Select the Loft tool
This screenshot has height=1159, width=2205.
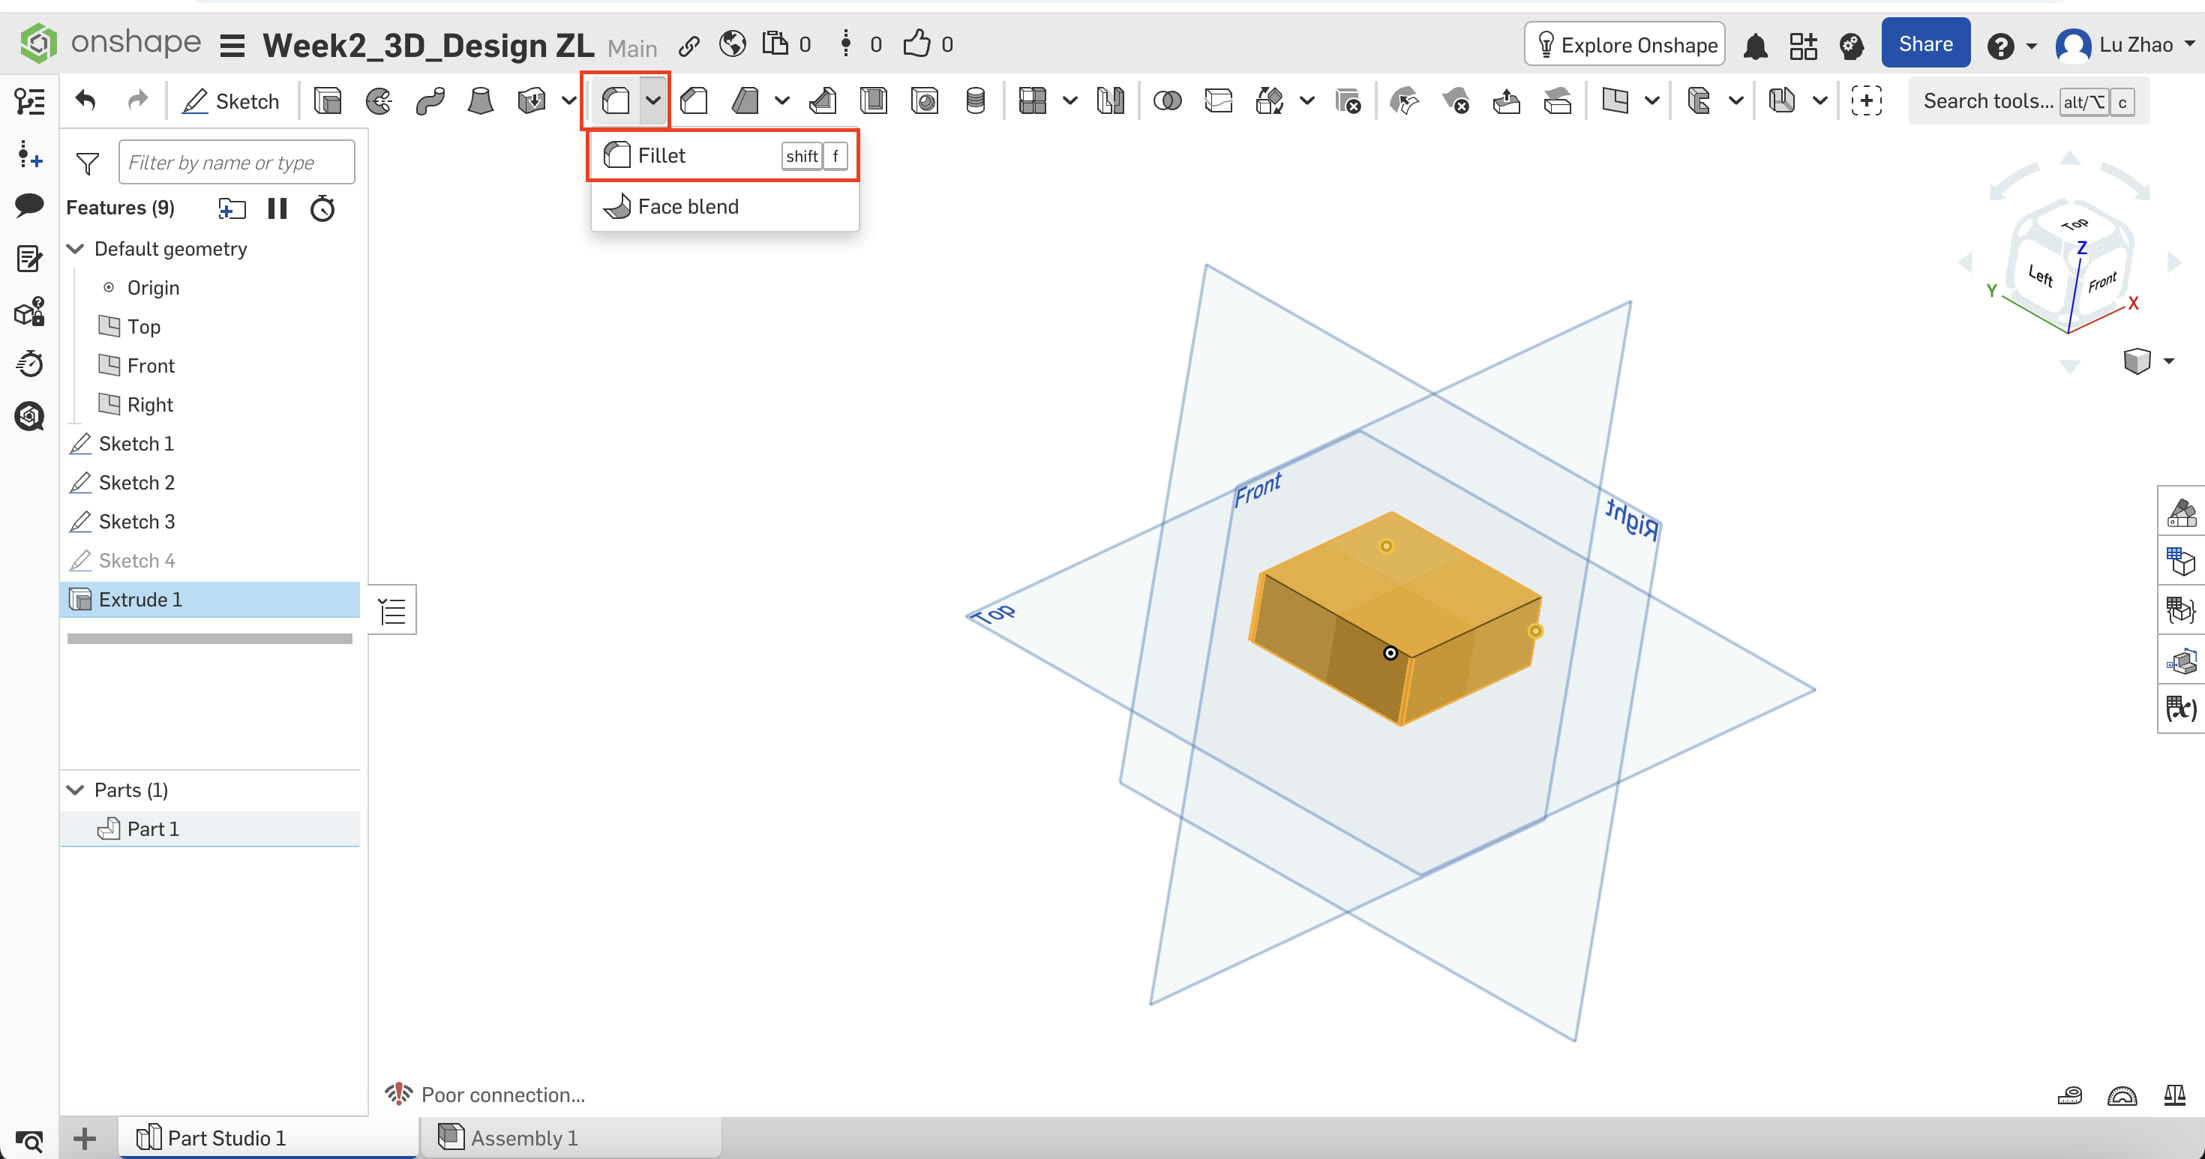[480, 100]
